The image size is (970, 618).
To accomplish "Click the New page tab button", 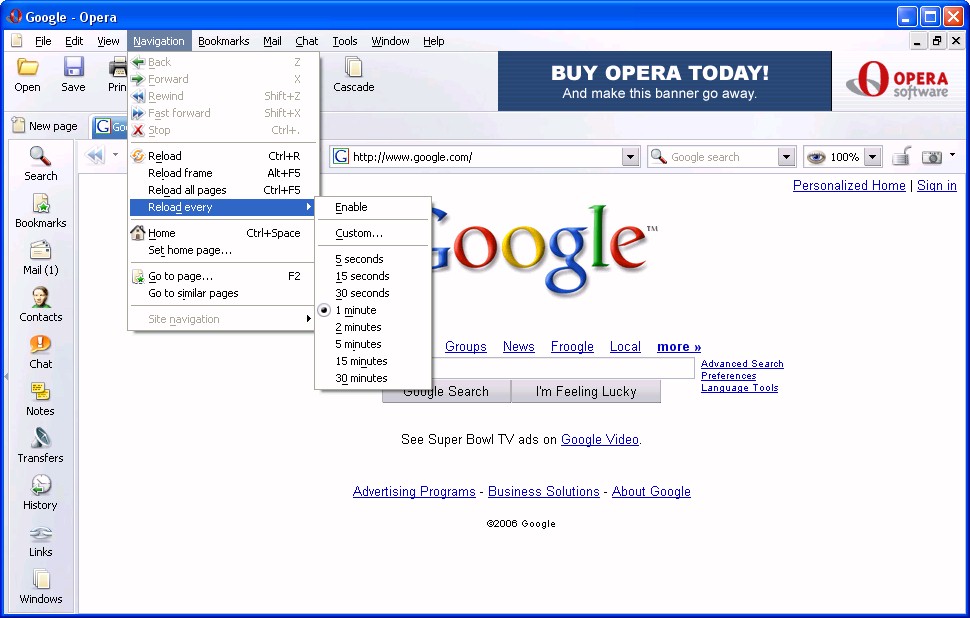I will point(44,126).
